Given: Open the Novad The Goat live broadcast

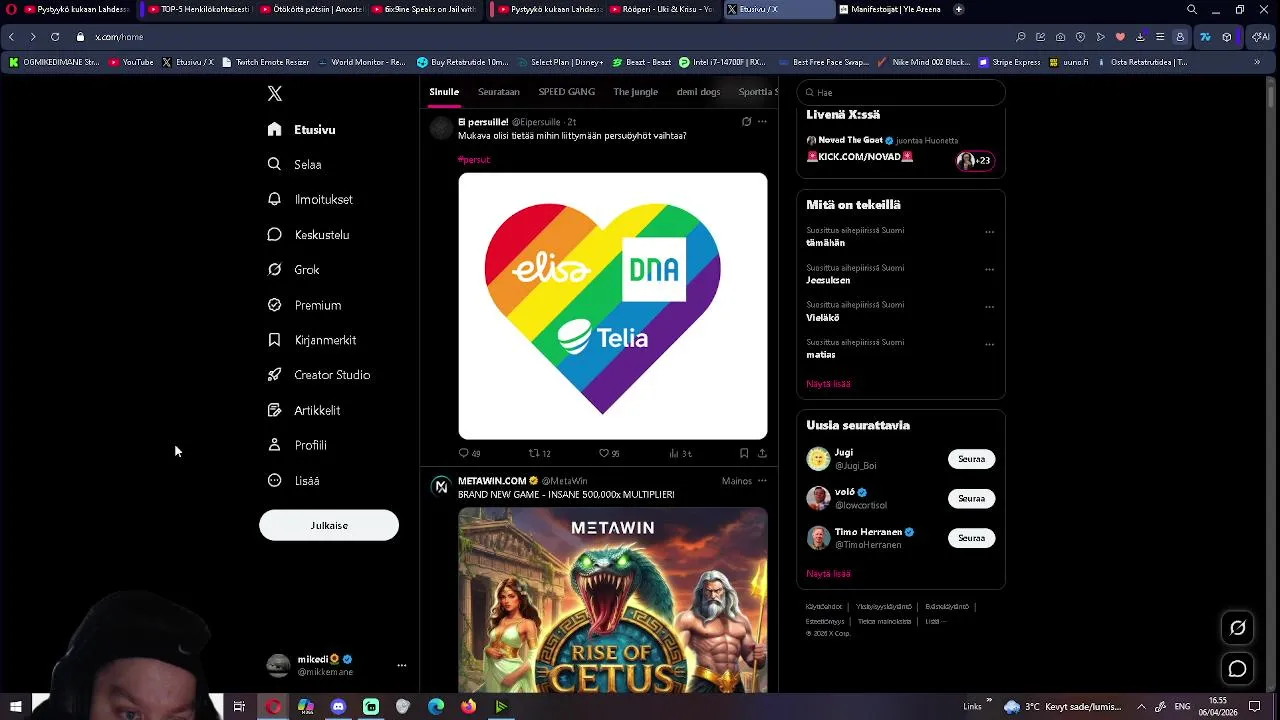Looking at the screenshot, I should [900, 150].
